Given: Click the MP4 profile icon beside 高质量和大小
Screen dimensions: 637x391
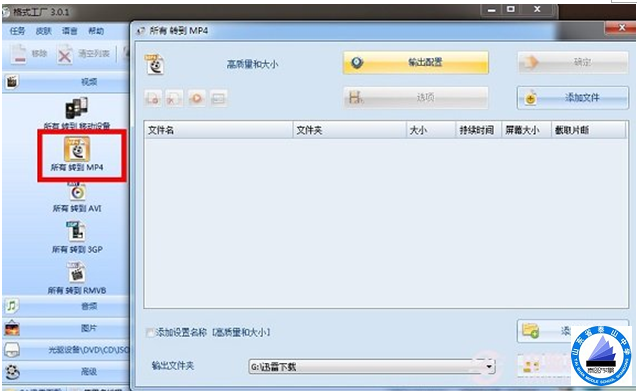Looking at the screenshot, I should coord(154,64).
